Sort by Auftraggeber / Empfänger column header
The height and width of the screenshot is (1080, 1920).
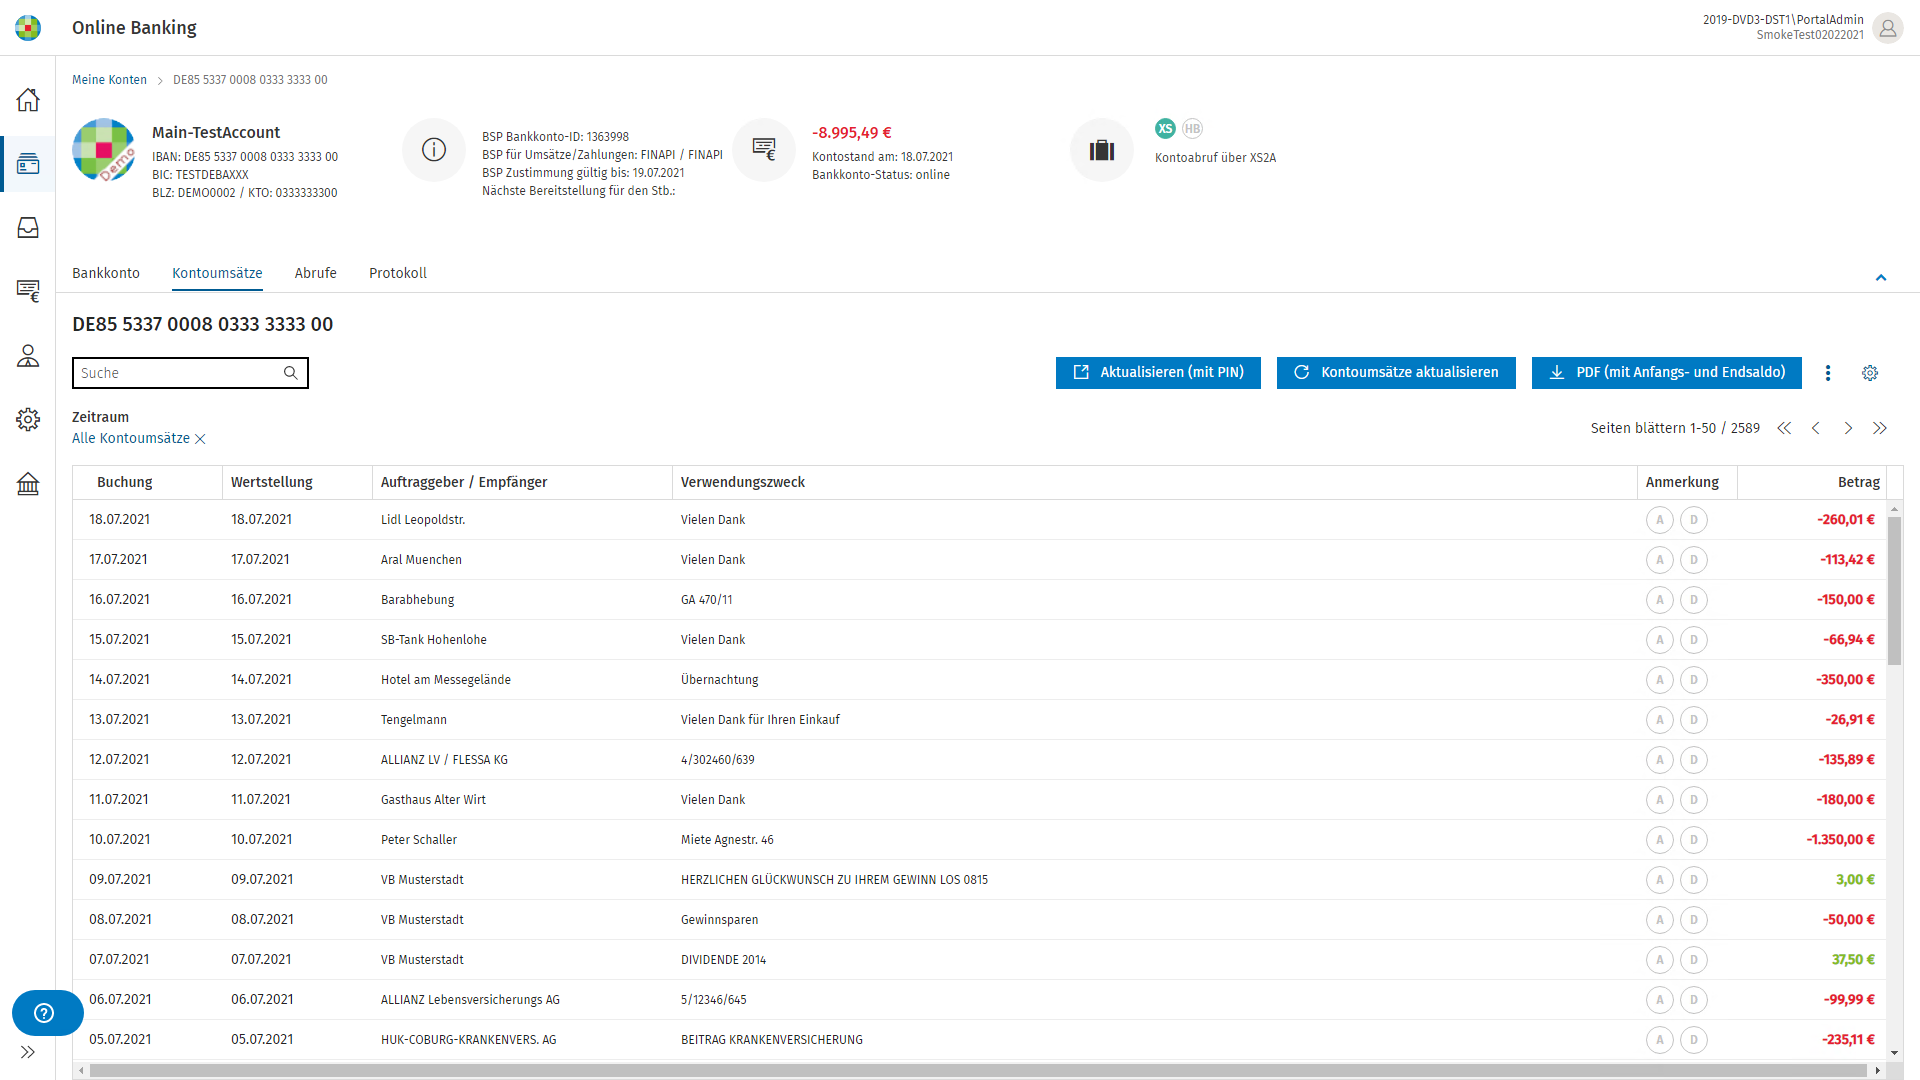(x=522, y=482)
